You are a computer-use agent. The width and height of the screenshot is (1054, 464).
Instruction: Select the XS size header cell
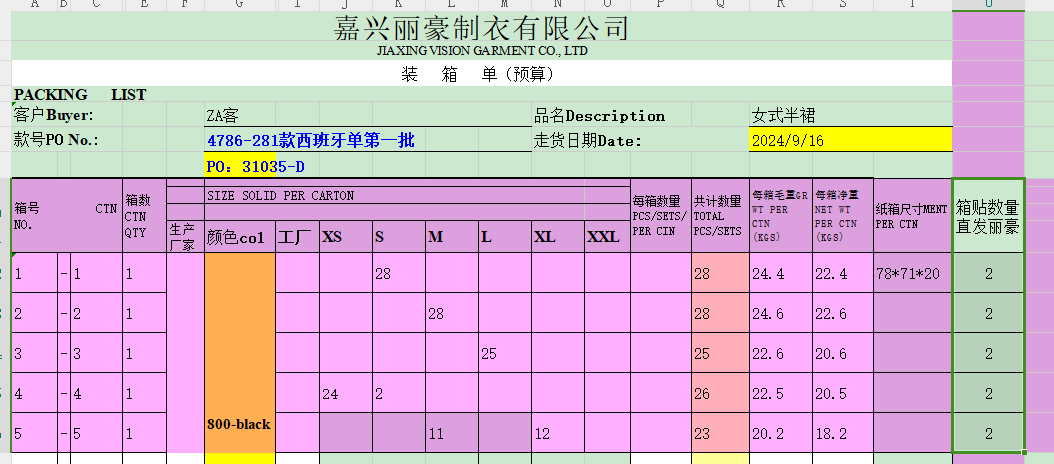click(x=332, y=237)
